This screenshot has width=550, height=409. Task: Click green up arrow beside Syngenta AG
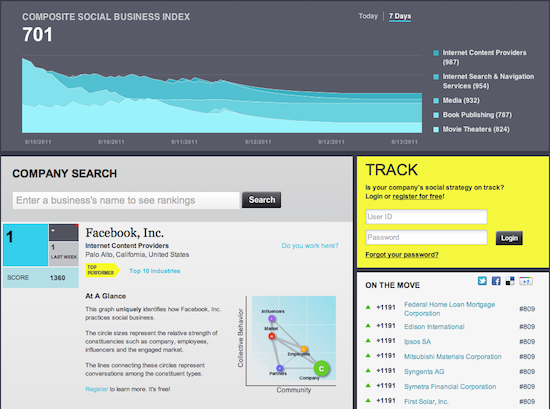pyautogui.click(x=368, y=370)
